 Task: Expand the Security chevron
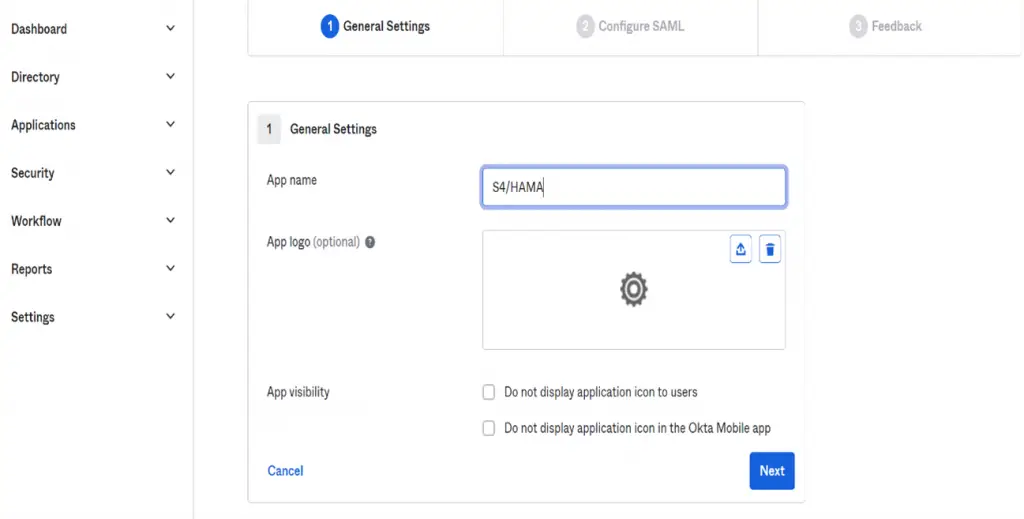tap(170, 172)
